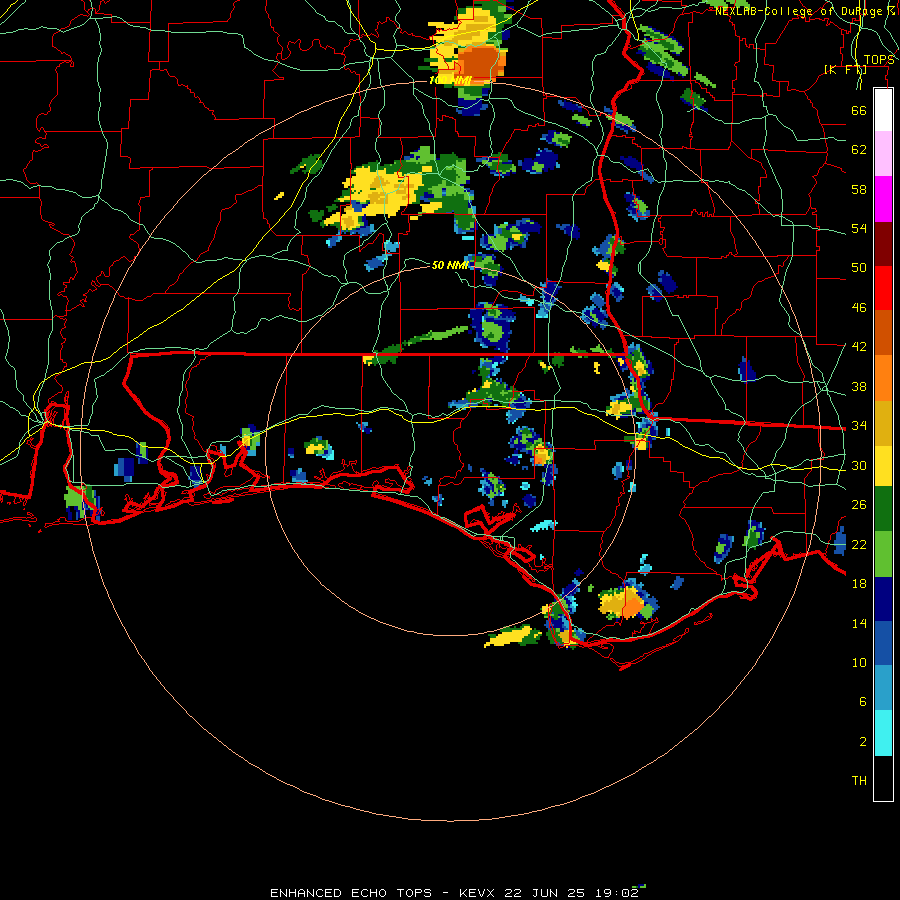This screenshot has height=900, width=900.
Task: Click the TH threshold label
Action: 859,781
